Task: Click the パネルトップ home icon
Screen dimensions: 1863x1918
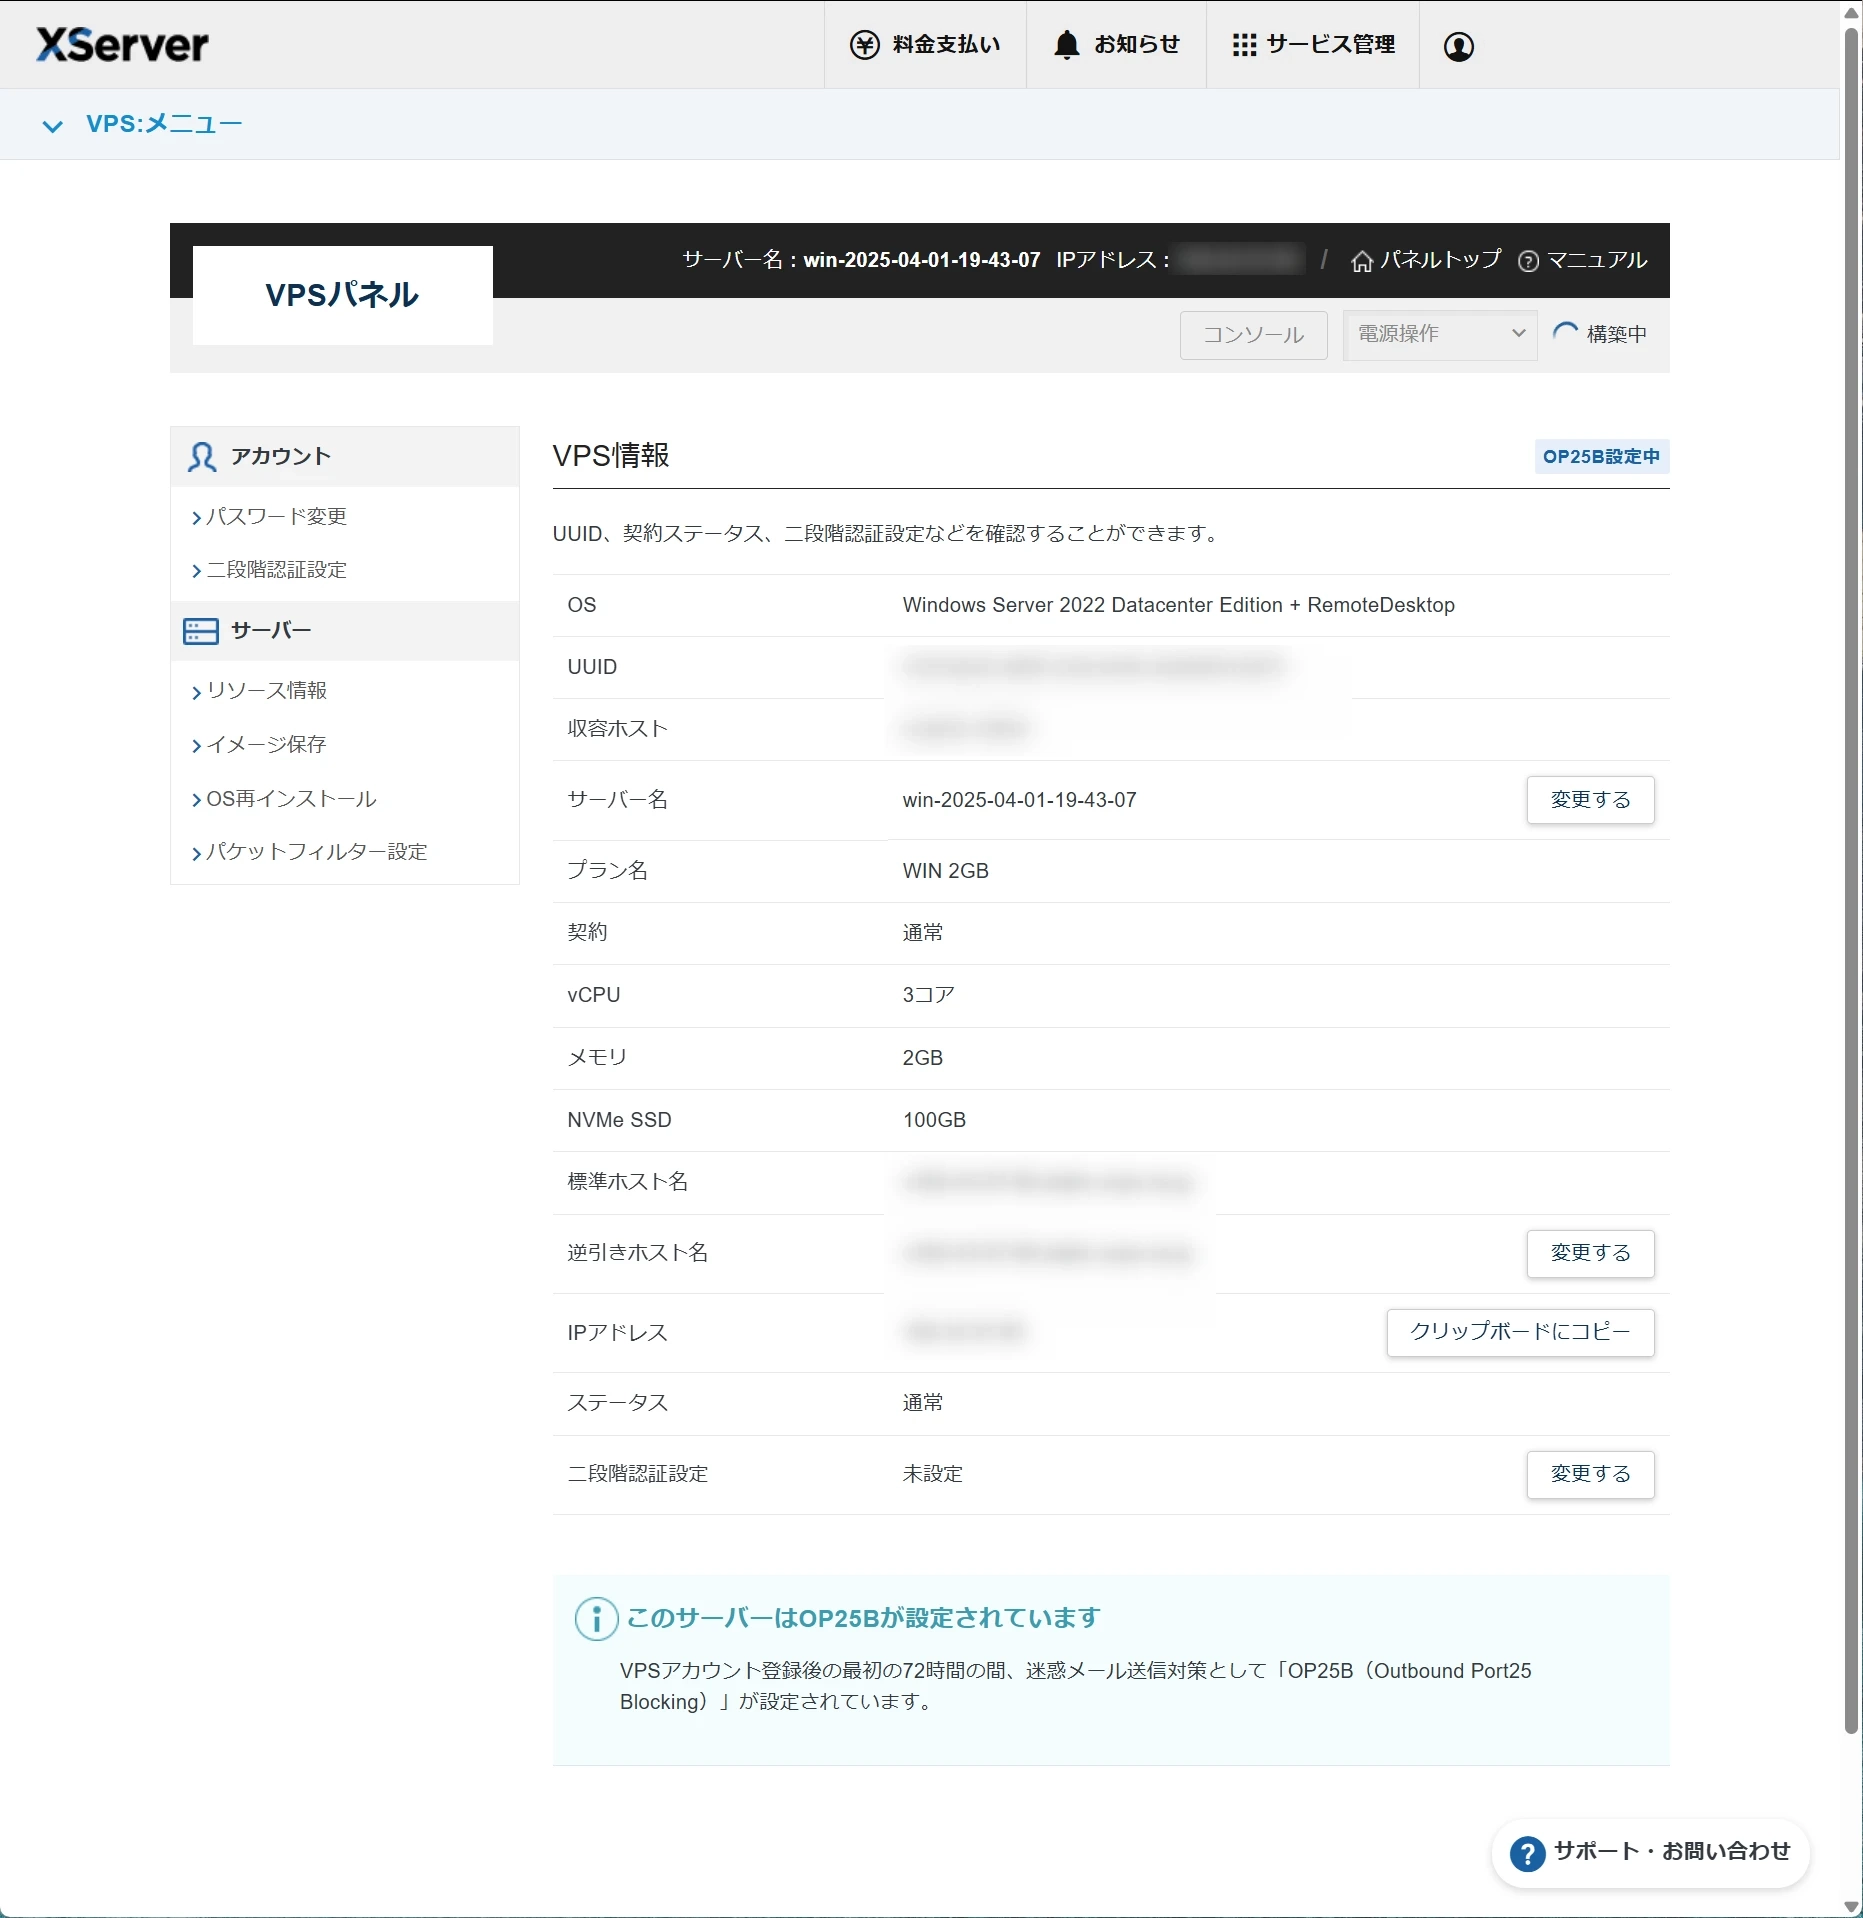Action: pyautogui.click(x=1361, y=261)
